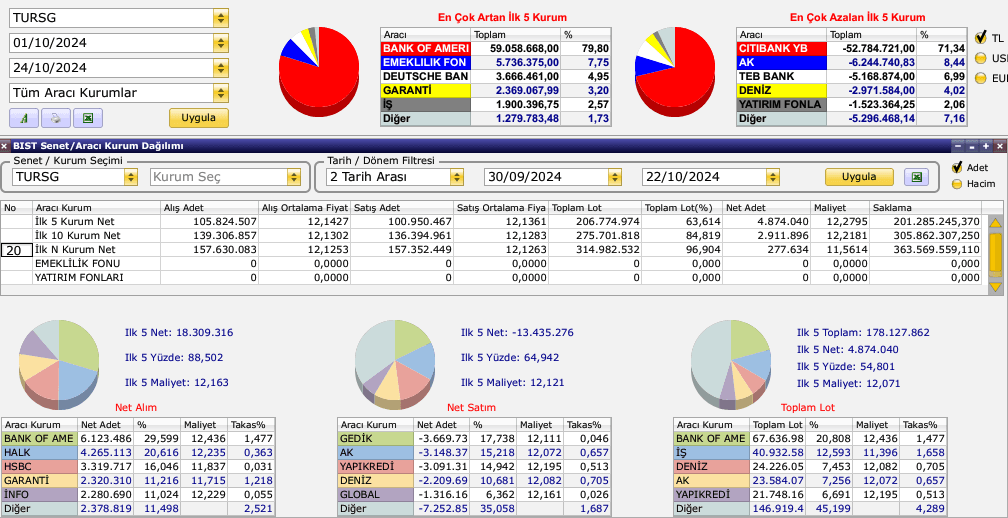1008x518 pixels.
Task: Click the Net Satım pie chart
Action: [395, 364]
